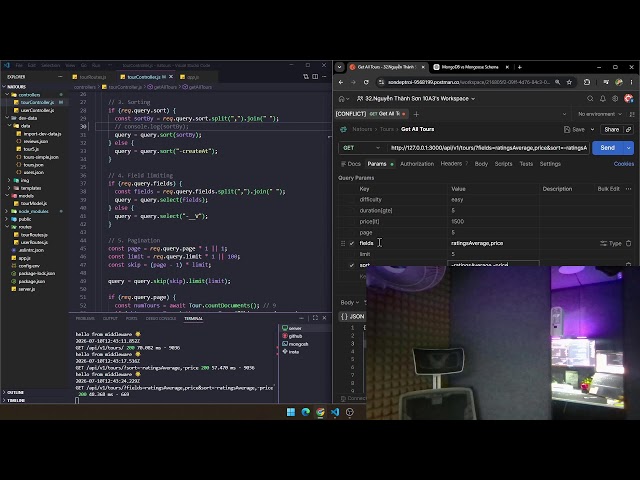Open Postman notifications bell
This screenshot has width=640, height=480.
pyautogui.click(x=602, y=98)
